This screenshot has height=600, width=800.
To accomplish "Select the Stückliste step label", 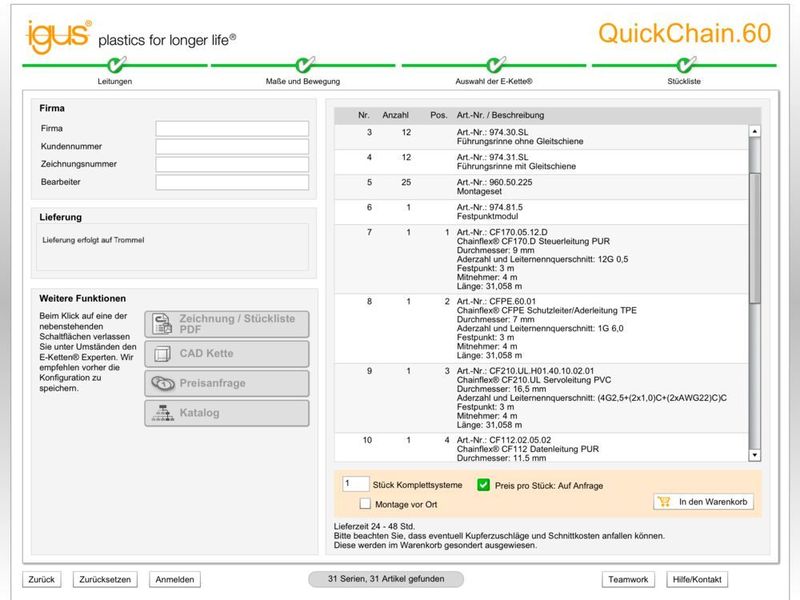I will (684, 81).
